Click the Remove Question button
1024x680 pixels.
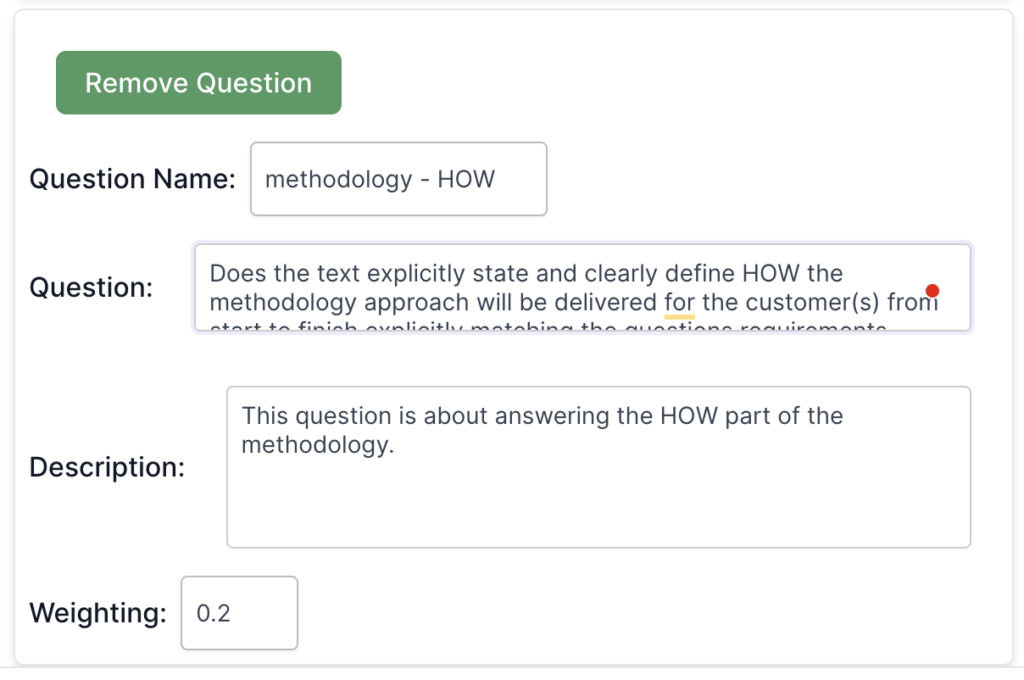coord(198,83)
